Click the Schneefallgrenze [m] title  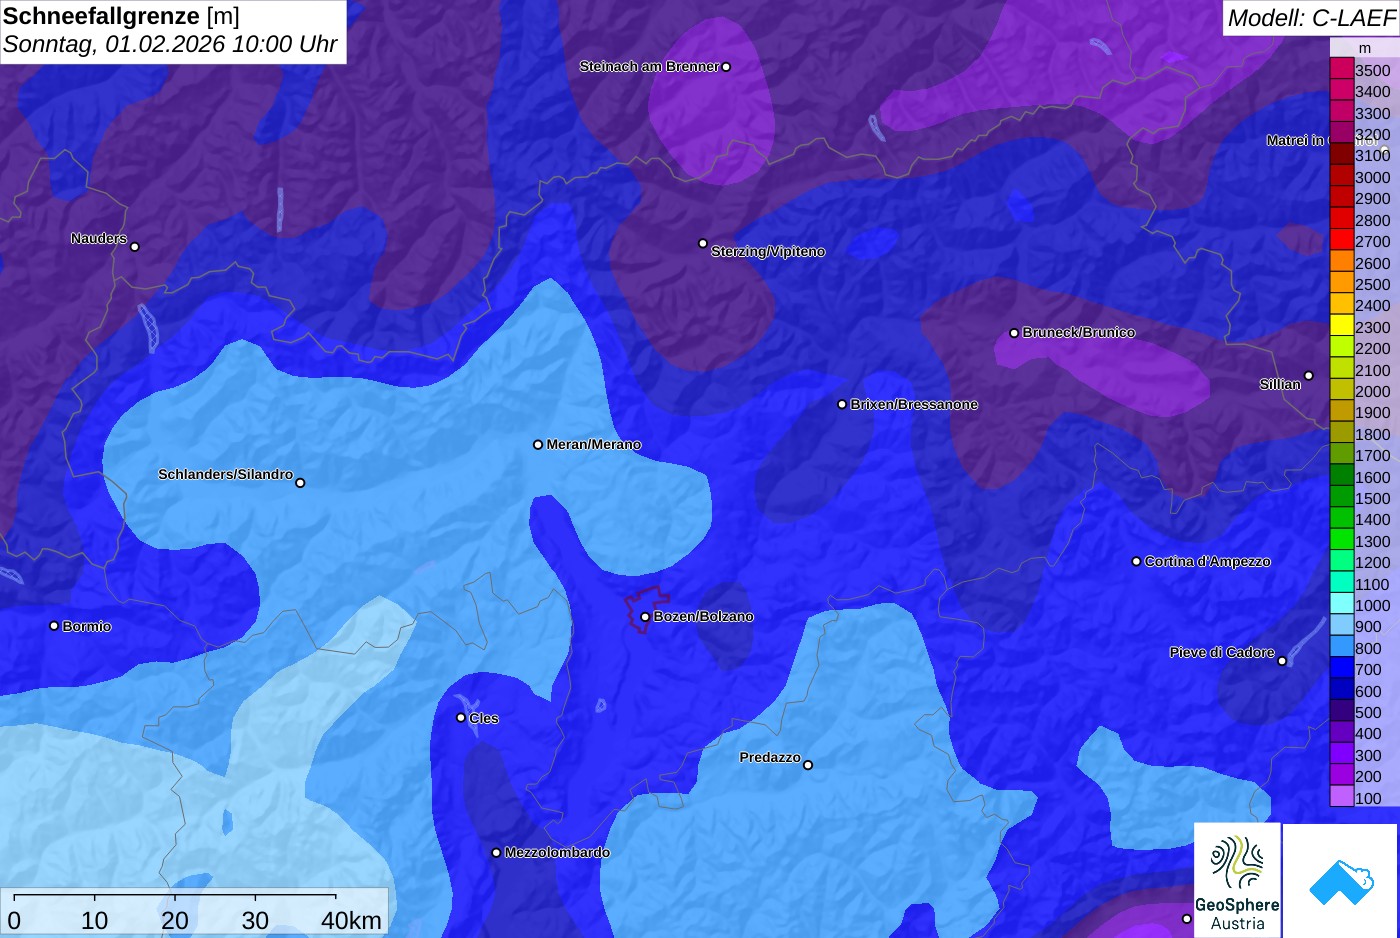[121, 16]
